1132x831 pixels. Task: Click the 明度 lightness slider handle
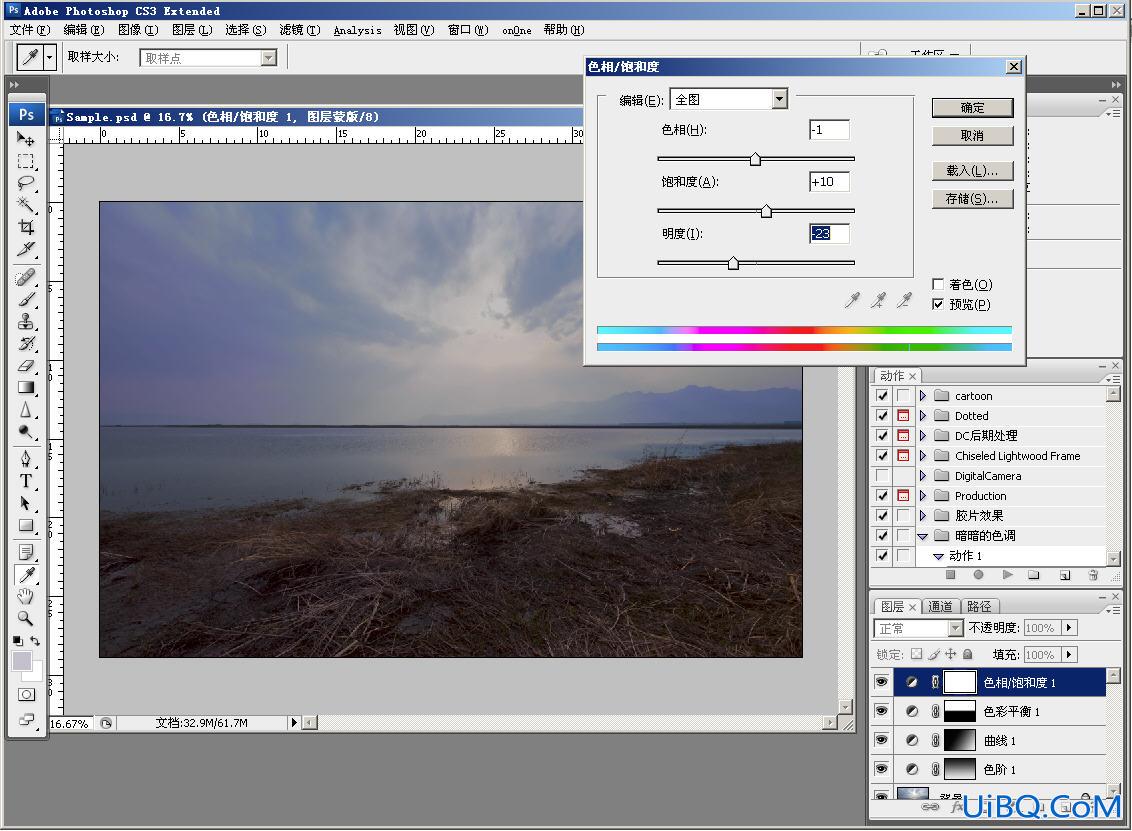click(x=733, y=264)
